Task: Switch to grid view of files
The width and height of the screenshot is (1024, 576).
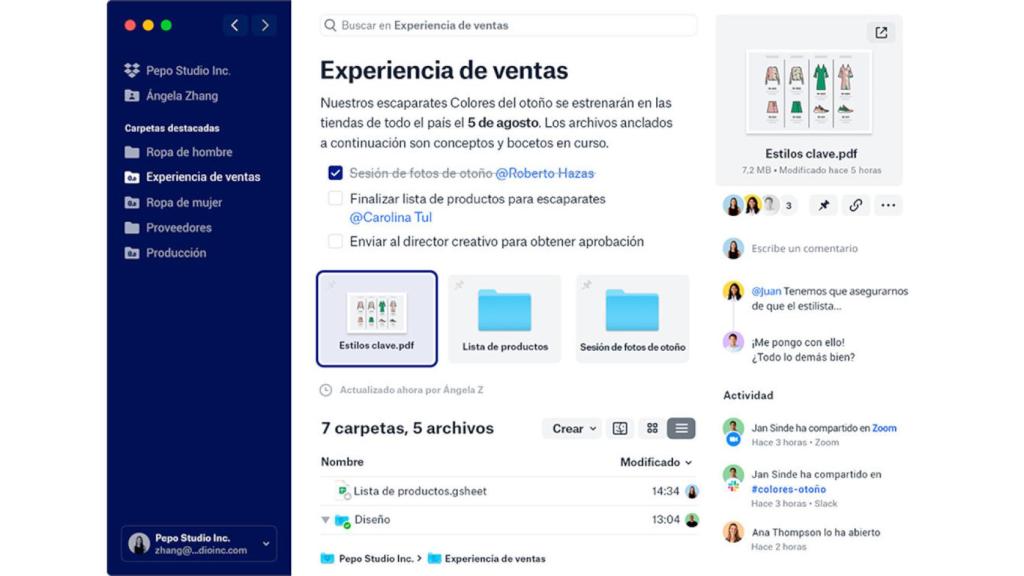Action: coord(652,428)
